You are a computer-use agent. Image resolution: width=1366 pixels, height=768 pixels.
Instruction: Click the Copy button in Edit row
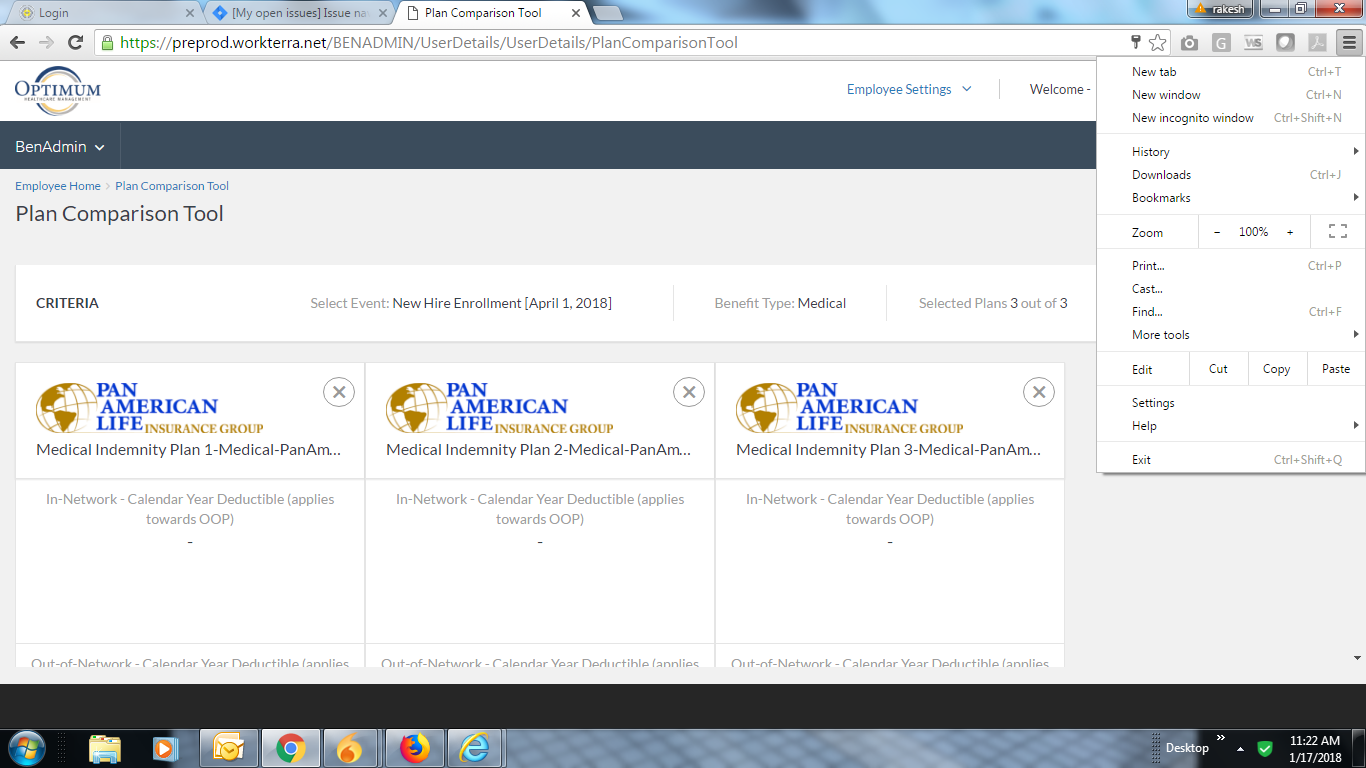1276,369
